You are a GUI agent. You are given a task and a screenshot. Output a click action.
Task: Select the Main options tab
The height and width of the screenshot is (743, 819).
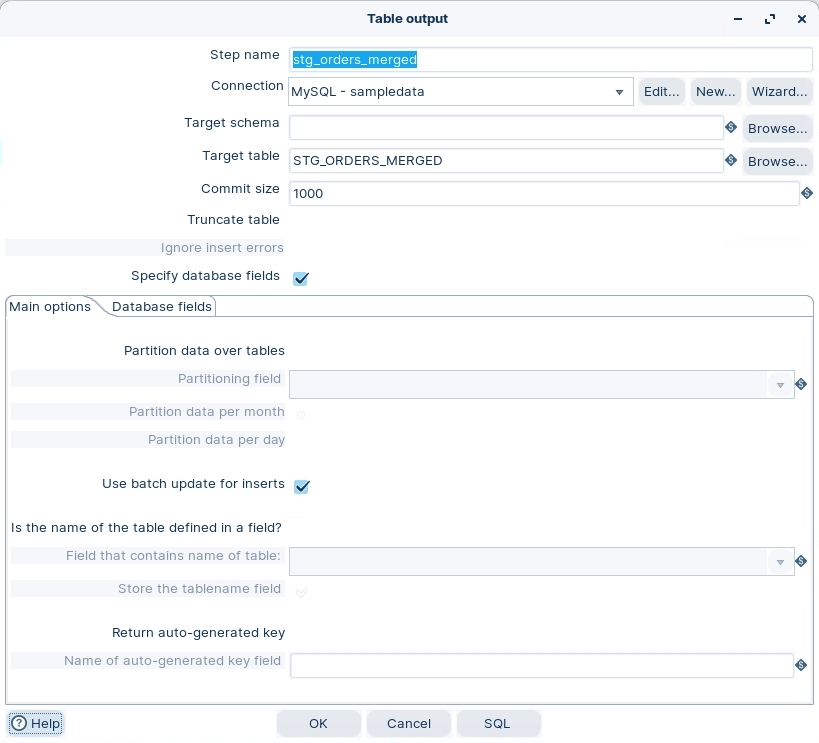pyautogui.click(x=50, y=307)
